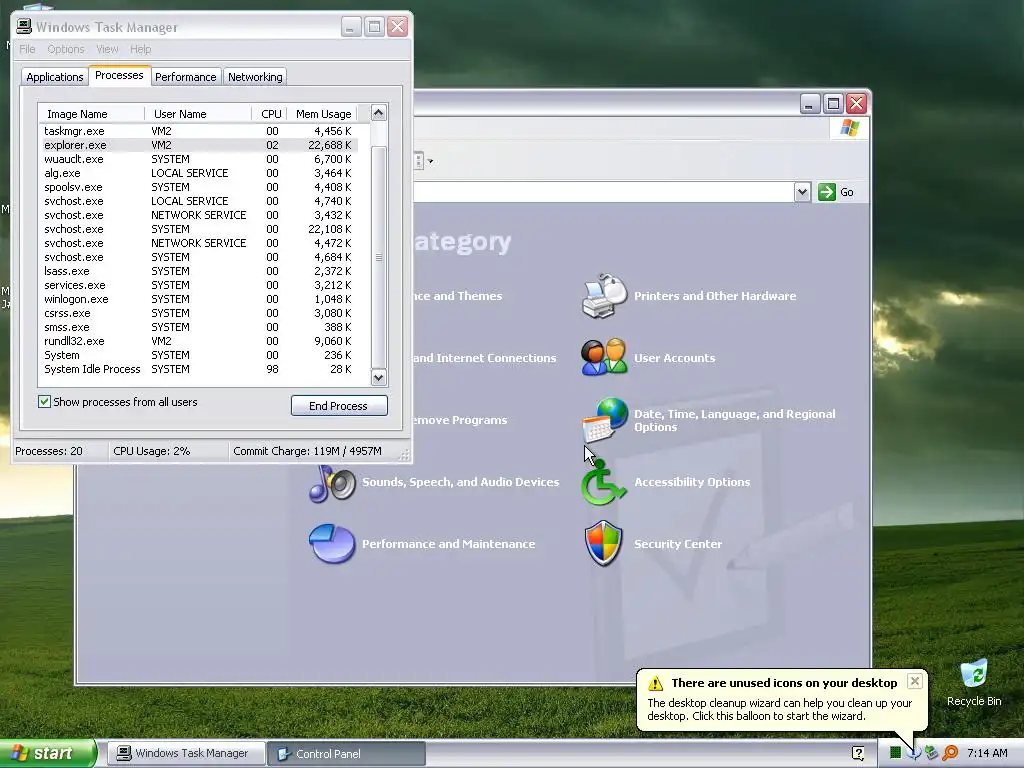Click Control Panel taskbar button
Viewport: 1024px width, 768px height.
click(x=346, y=753)
